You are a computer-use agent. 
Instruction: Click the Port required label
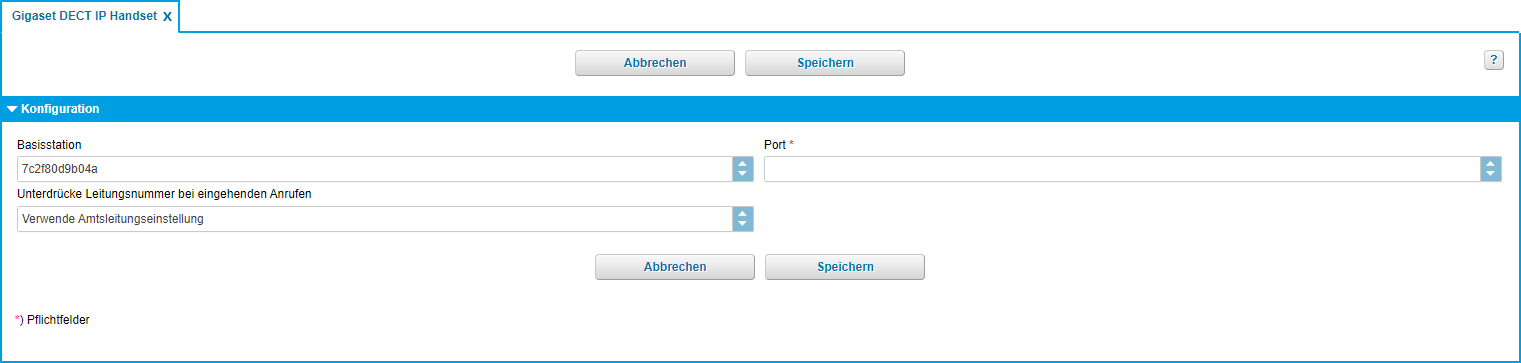tap(779, 145)
